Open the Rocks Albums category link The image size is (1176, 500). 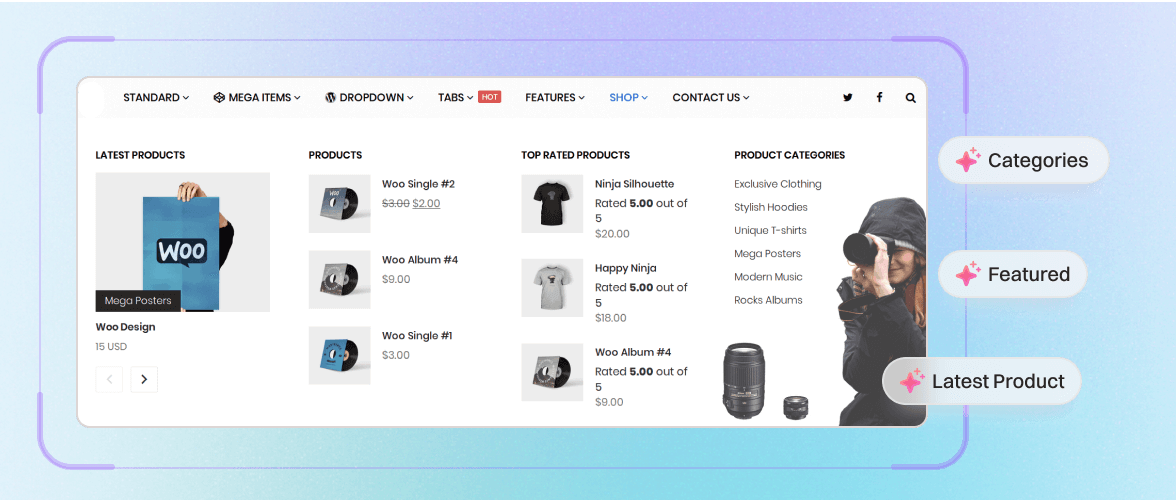768,300
